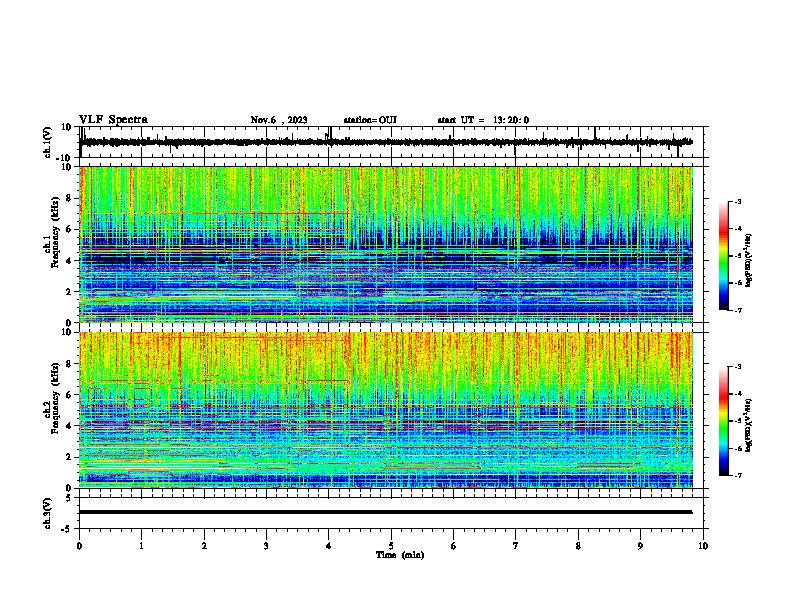
Task: Click time axis tick label "4"
Action: tap(329, 546)
